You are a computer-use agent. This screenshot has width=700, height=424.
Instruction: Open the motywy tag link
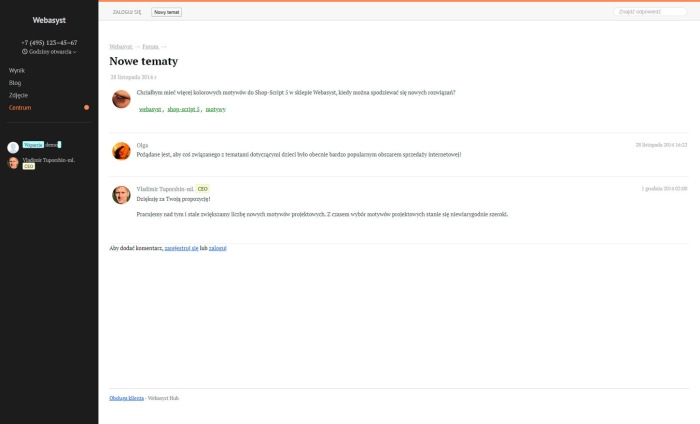point(216,109)
